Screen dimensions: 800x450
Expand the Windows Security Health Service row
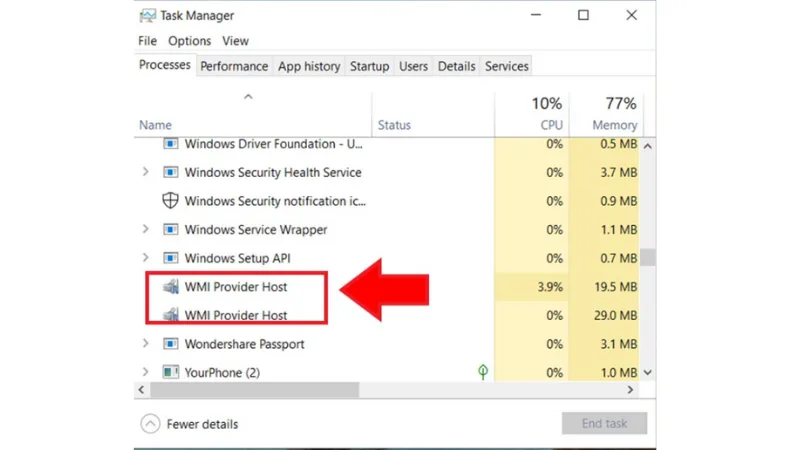[145, 172]
